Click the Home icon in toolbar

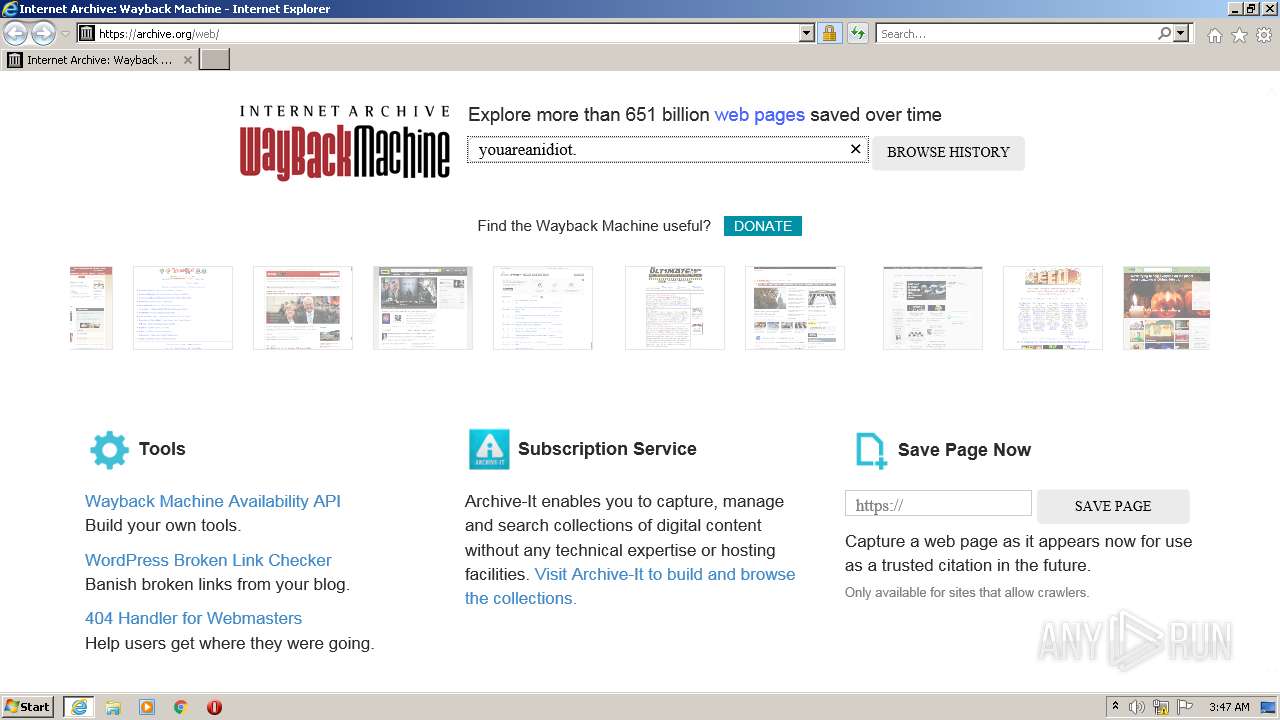(x=1214, y=35)
